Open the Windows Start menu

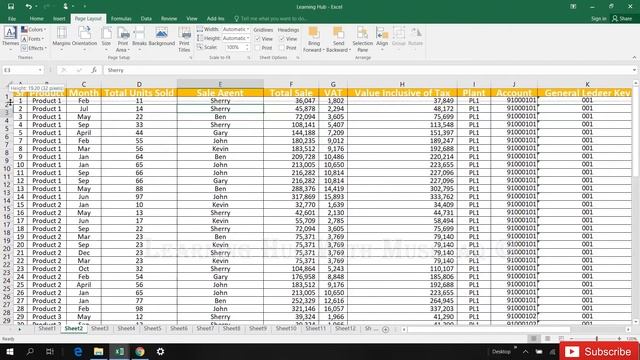[10, 351]
